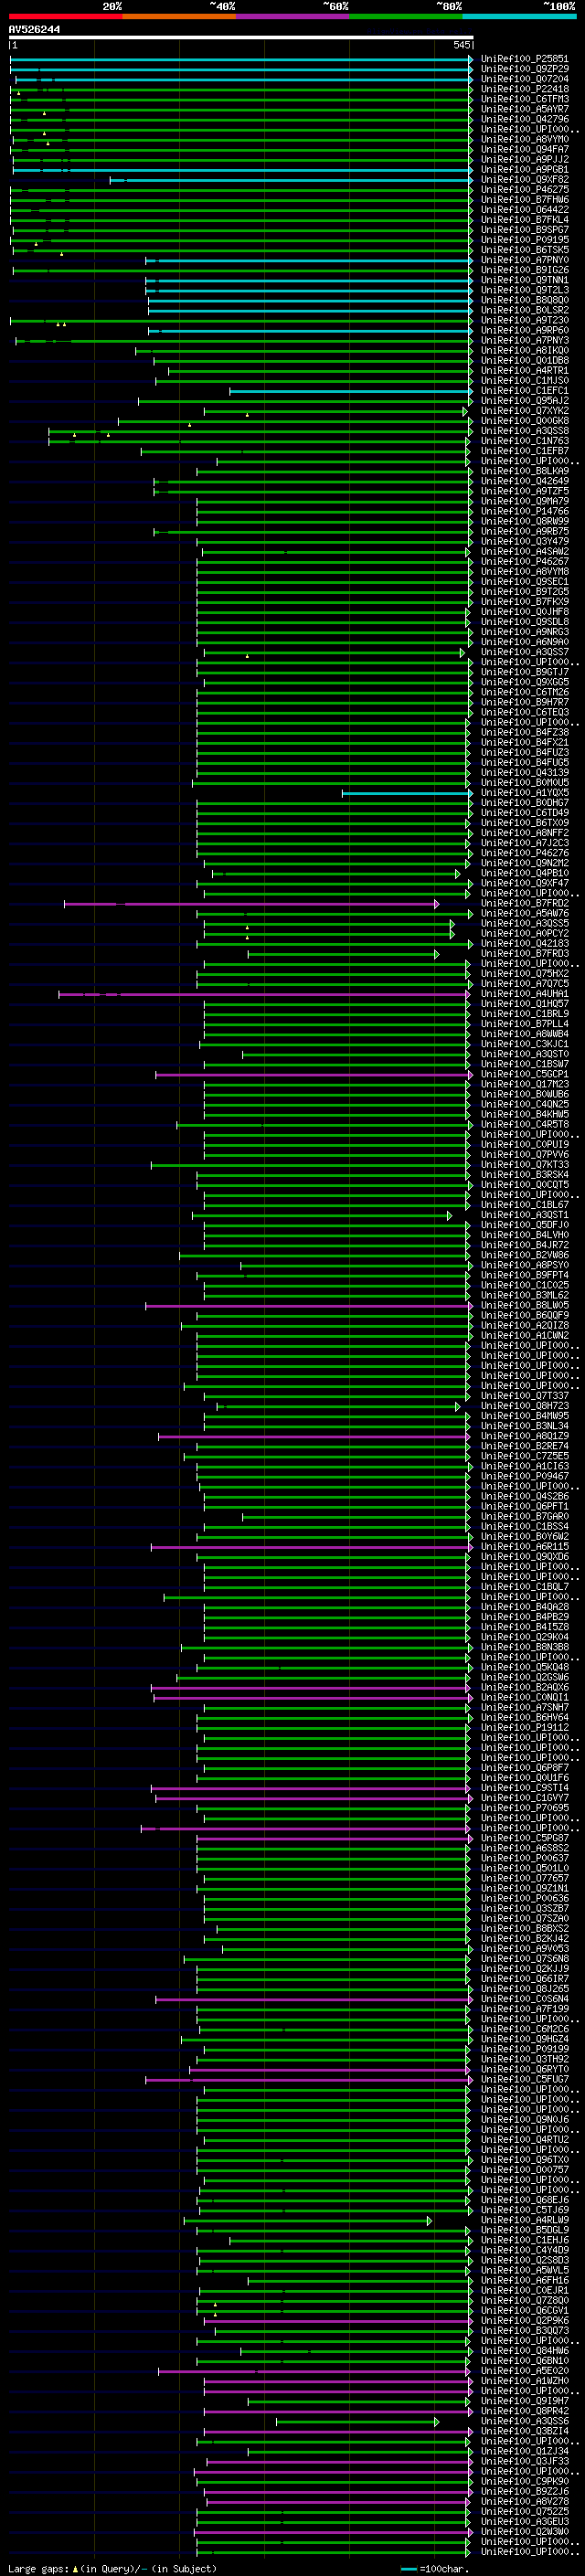Click hit label UniRef100_Q01DB8

tap(524, 360)
